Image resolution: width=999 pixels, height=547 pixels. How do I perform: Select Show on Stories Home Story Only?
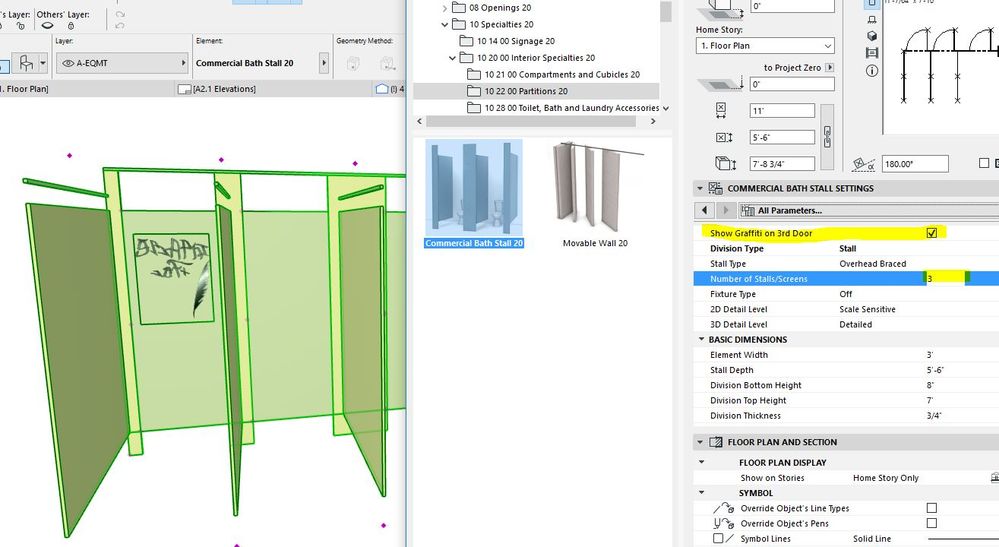(x=846, y=478)
